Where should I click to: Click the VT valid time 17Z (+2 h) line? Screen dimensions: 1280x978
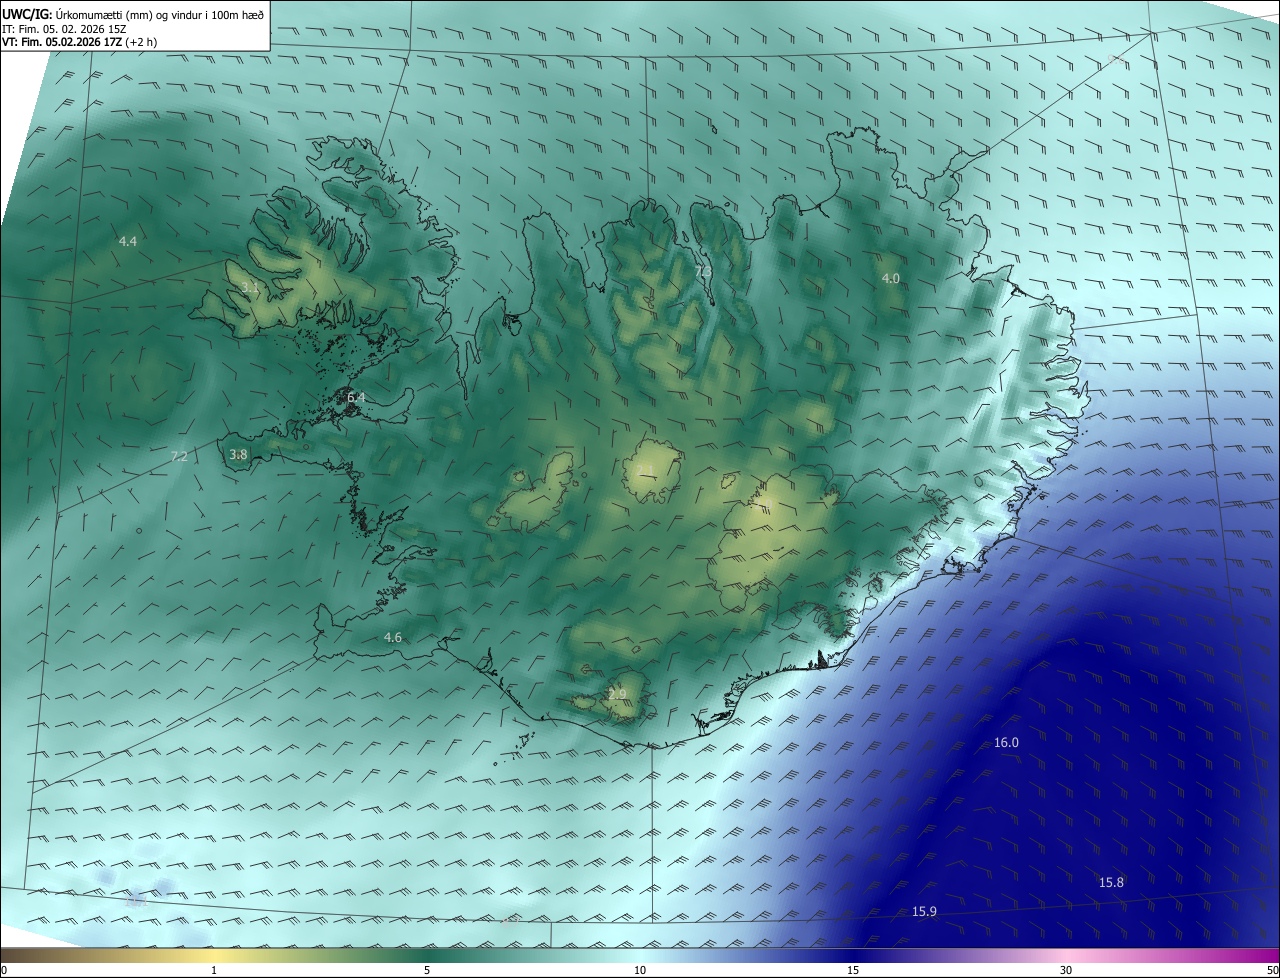pyautogui.click(x=79, y=42)
